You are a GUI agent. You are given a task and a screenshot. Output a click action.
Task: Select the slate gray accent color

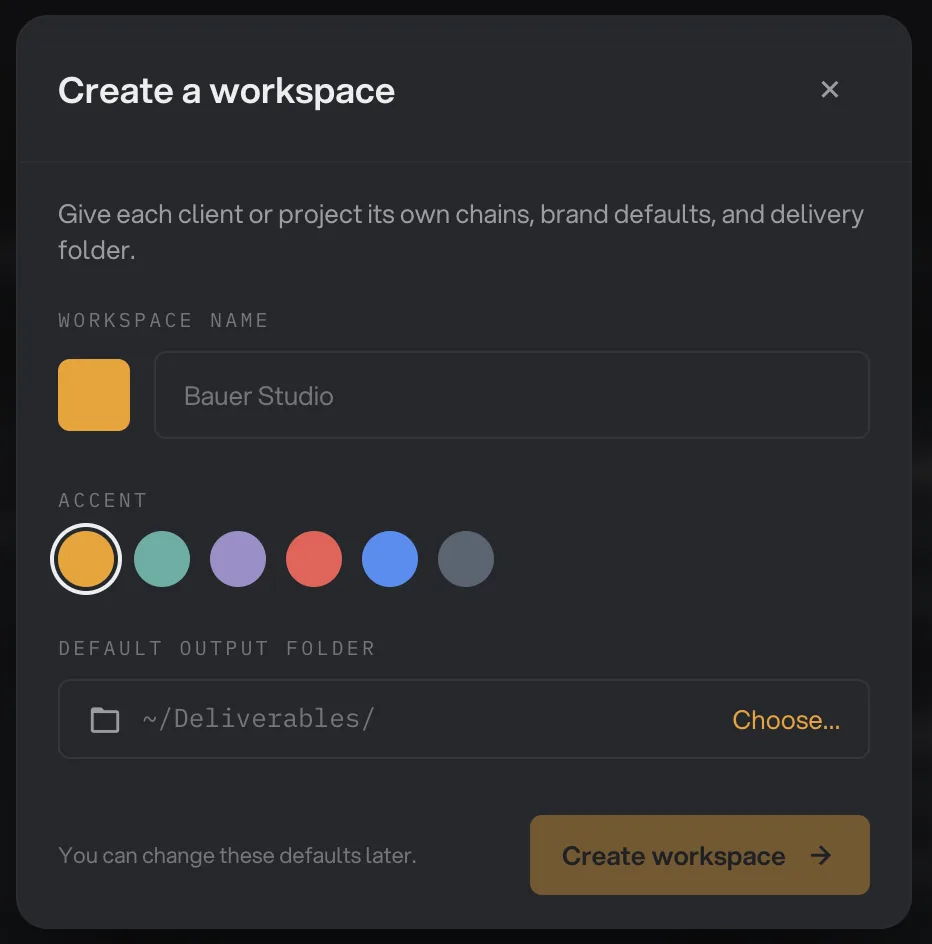pos(465,559)
